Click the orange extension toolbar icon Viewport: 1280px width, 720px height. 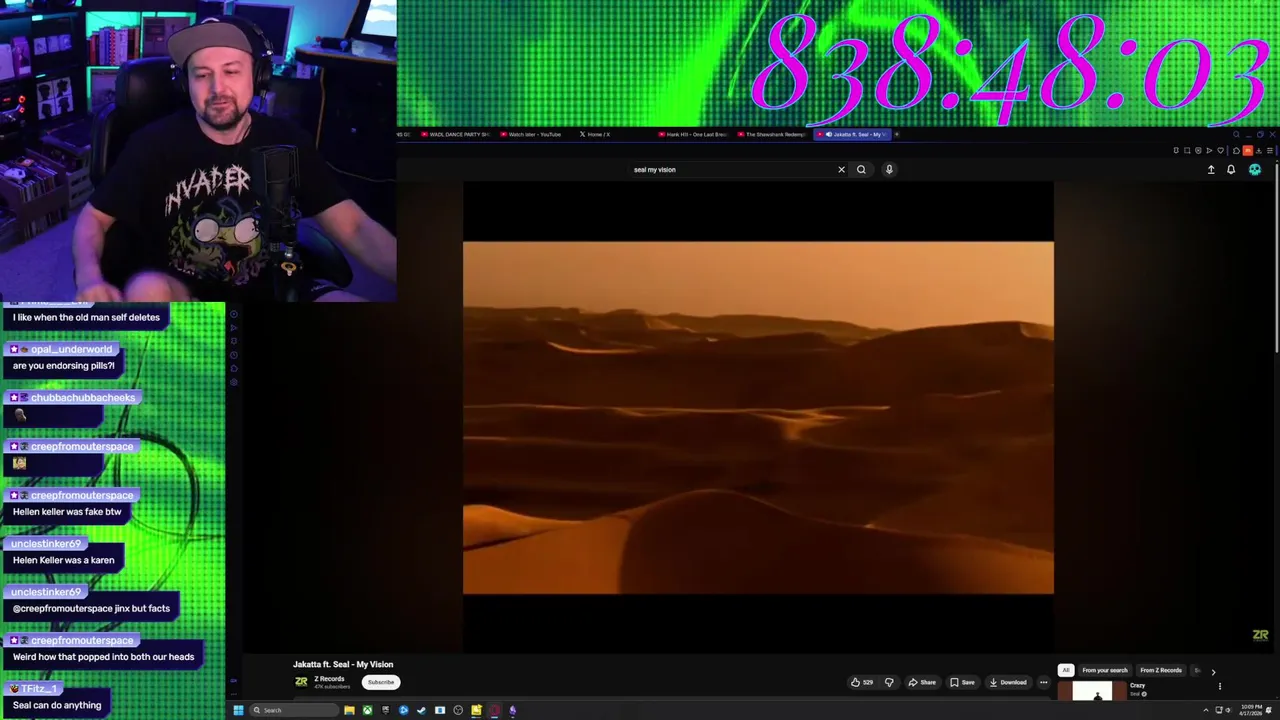pyautogui.click(x=1247, y=150)
